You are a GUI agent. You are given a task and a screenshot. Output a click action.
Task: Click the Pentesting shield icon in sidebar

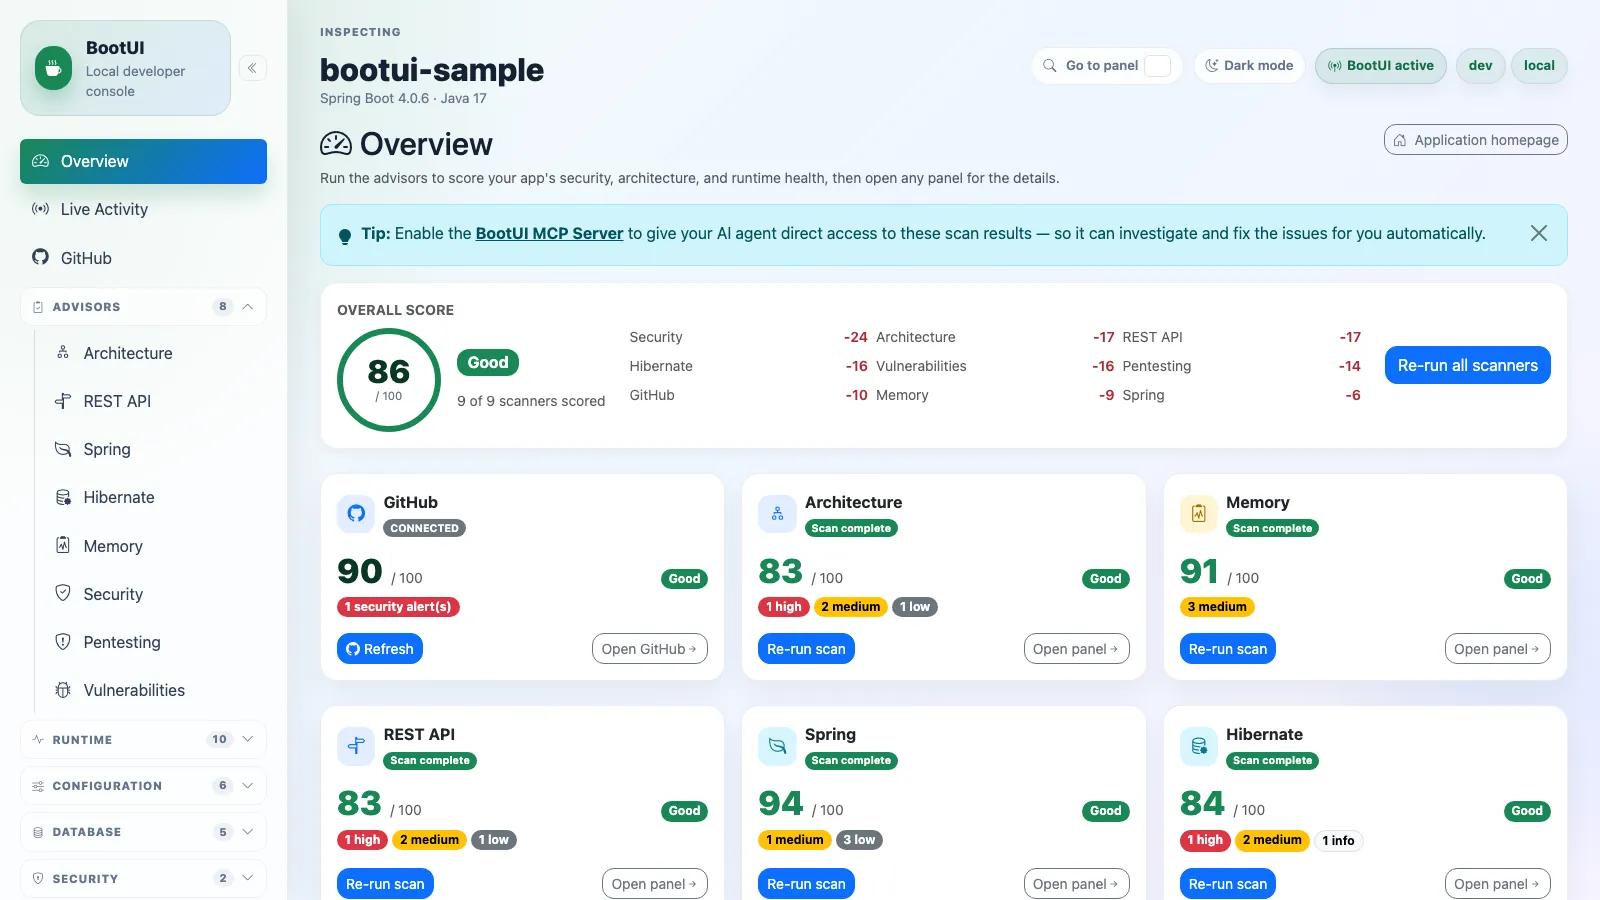(x=63, y=641)
